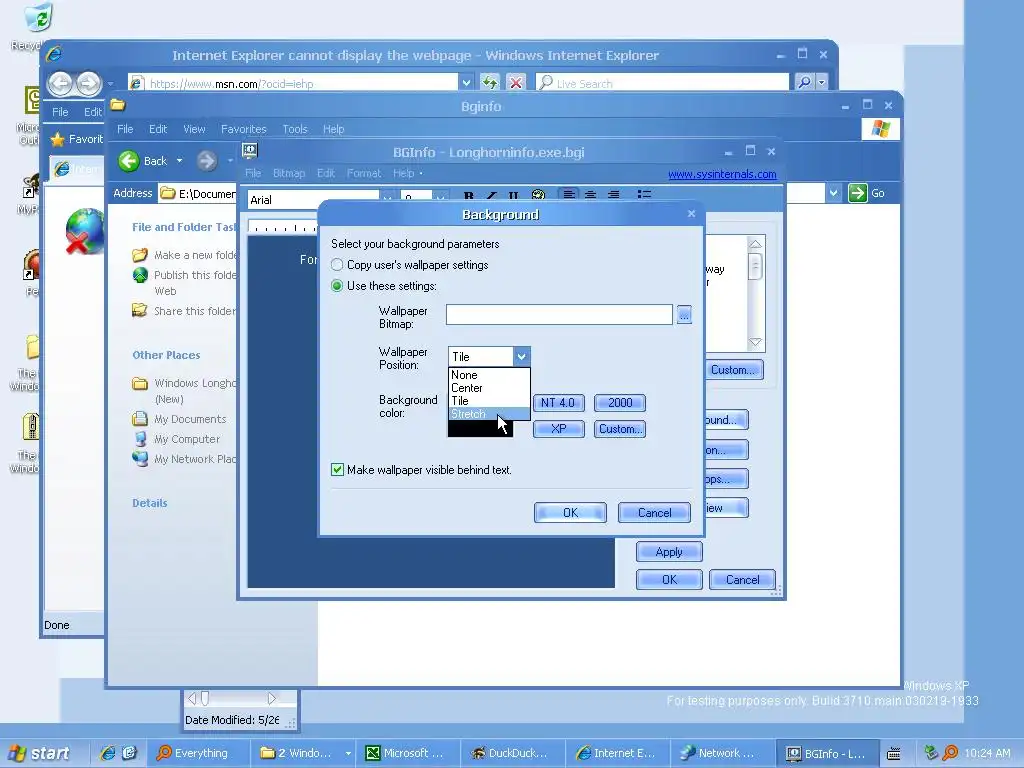The width and height of the screenshot is (1024, 768).
Task: Click OK at the bottom of BGInfo window
Action: 669,579
